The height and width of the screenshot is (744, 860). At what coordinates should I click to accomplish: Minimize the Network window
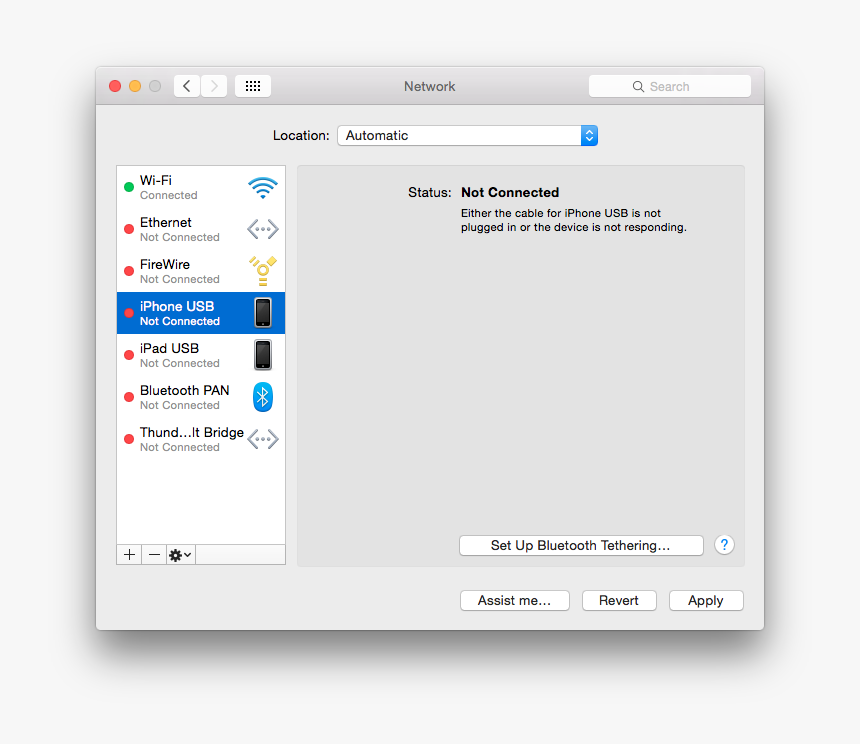tap(135, 86)
